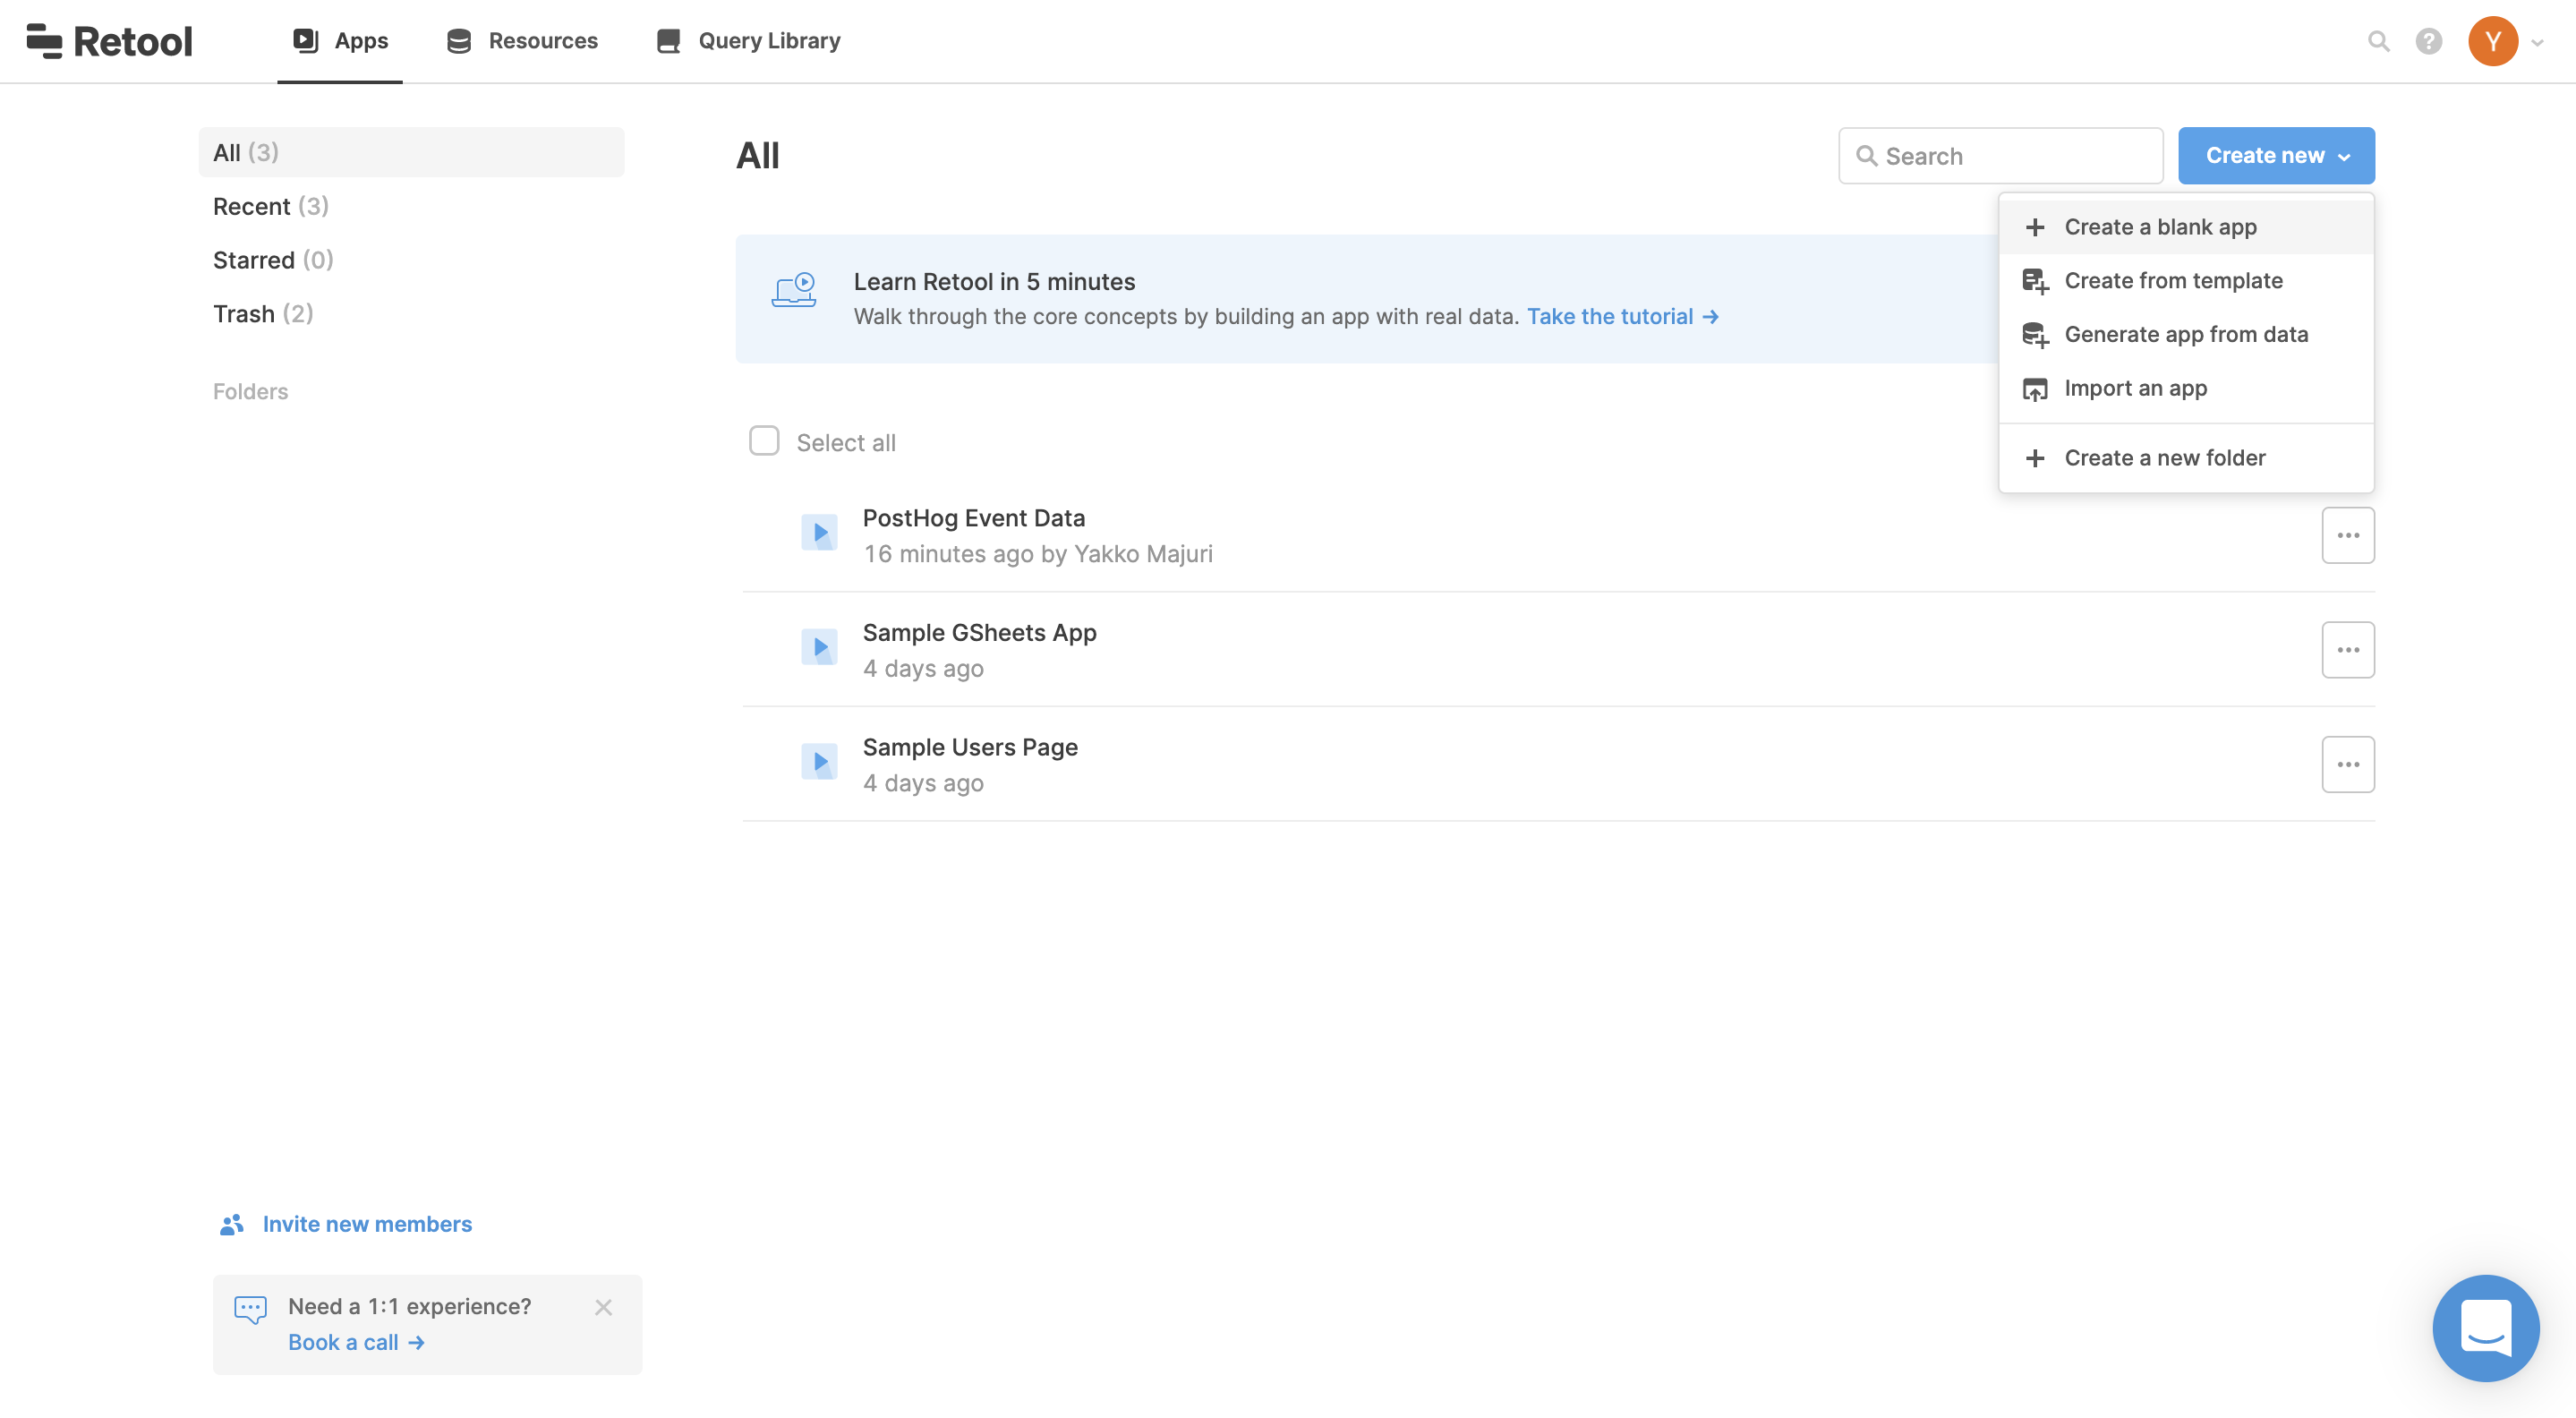The width and height of the screenshot is (2576, 1418).
Task: Click the Retool logo
Action: click(x=109, y=41)
